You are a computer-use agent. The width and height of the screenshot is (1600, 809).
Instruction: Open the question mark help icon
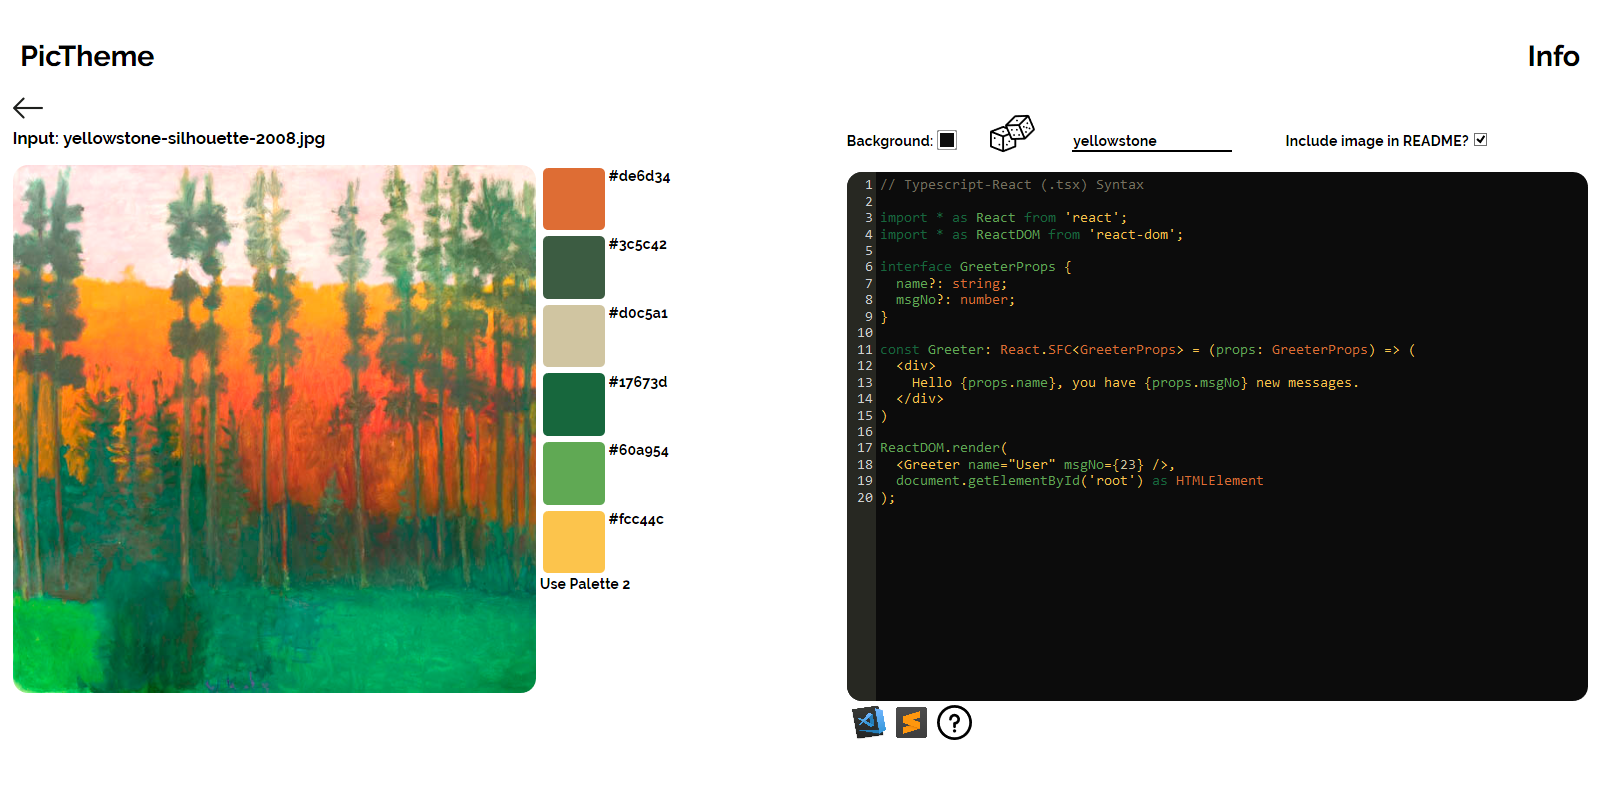tap(954, 722)
